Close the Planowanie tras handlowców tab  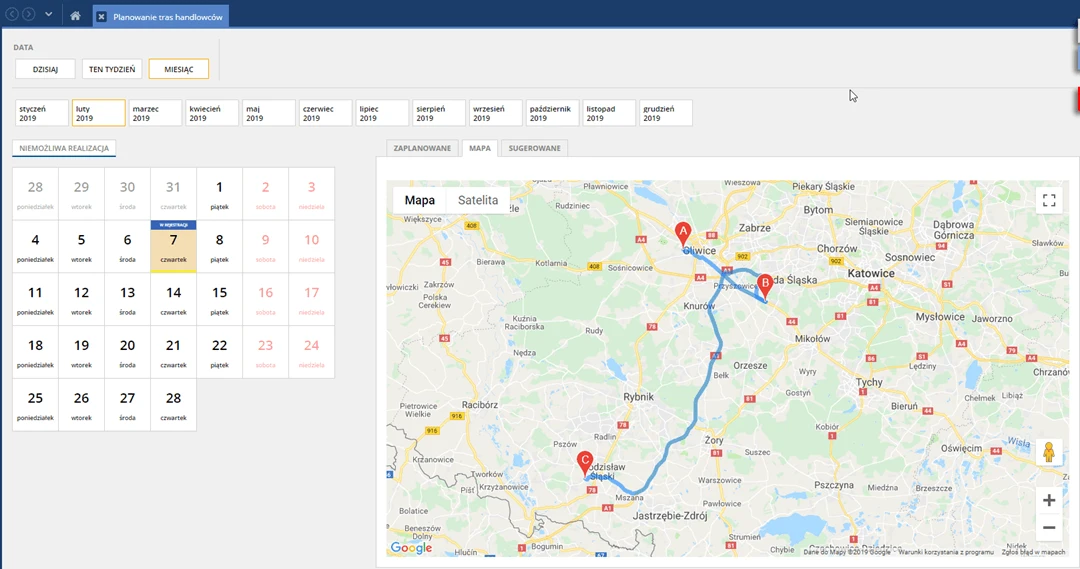[x=101, y=17]
